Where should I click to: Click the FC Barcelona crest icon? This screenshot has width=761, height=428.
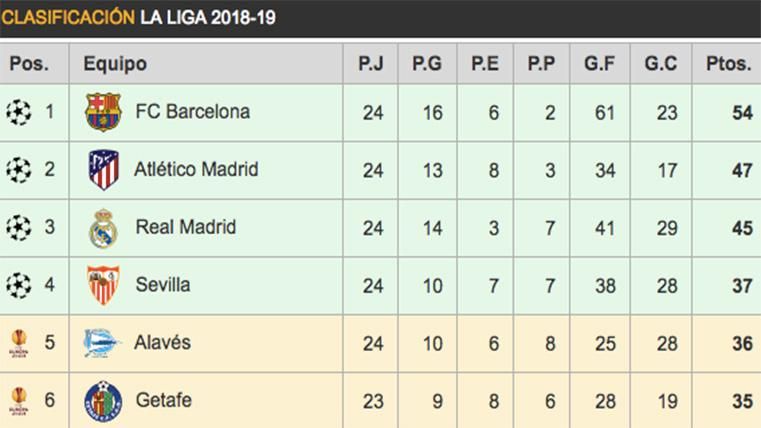click(x=102, y=112)
